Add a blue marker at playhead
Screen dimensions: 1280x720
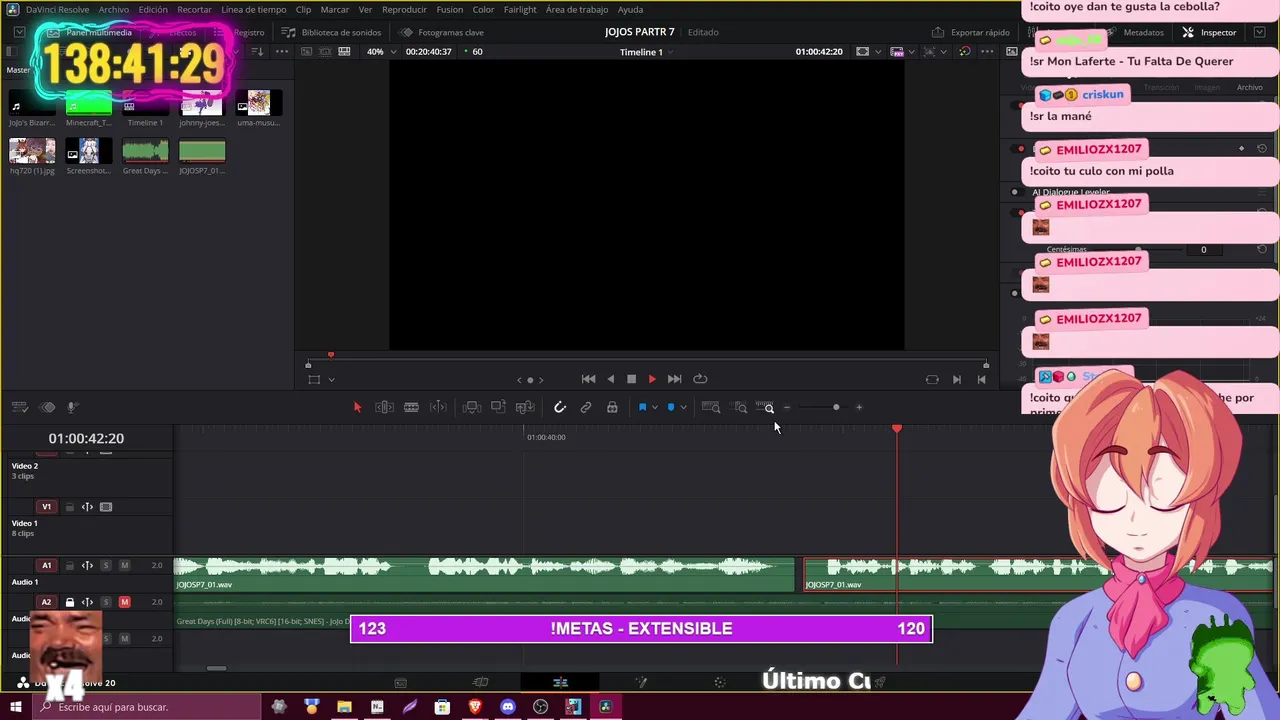point(671,407)
